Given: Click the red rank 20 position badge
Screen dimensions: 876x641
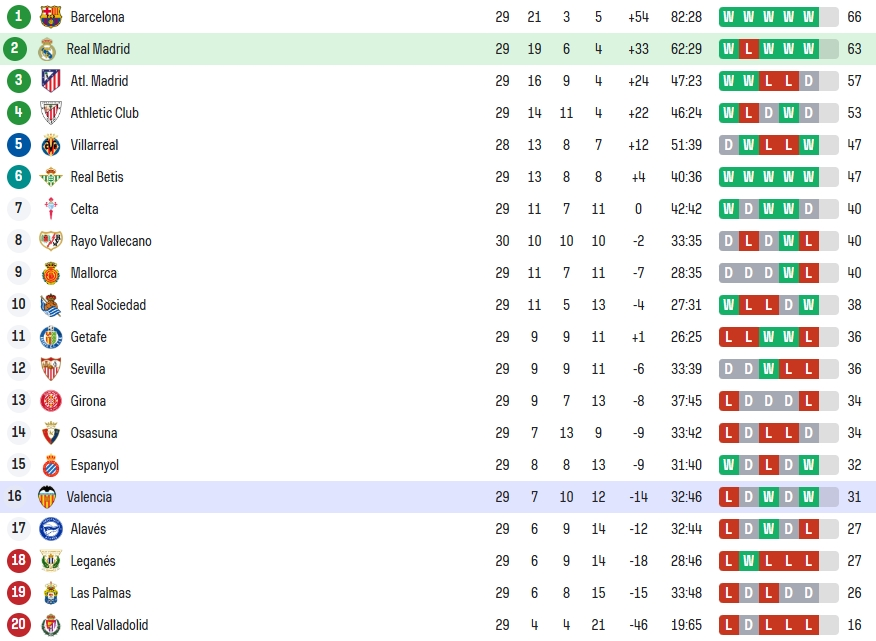Looking at the screenshot, I should point(18,625).
